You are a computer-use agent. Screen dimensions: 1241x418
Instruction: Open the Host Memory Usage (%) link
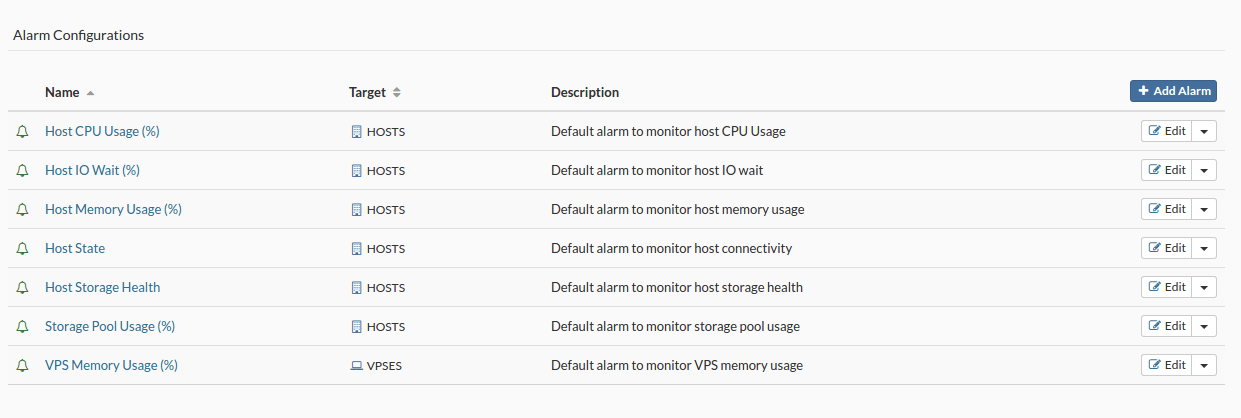point(113,209)
